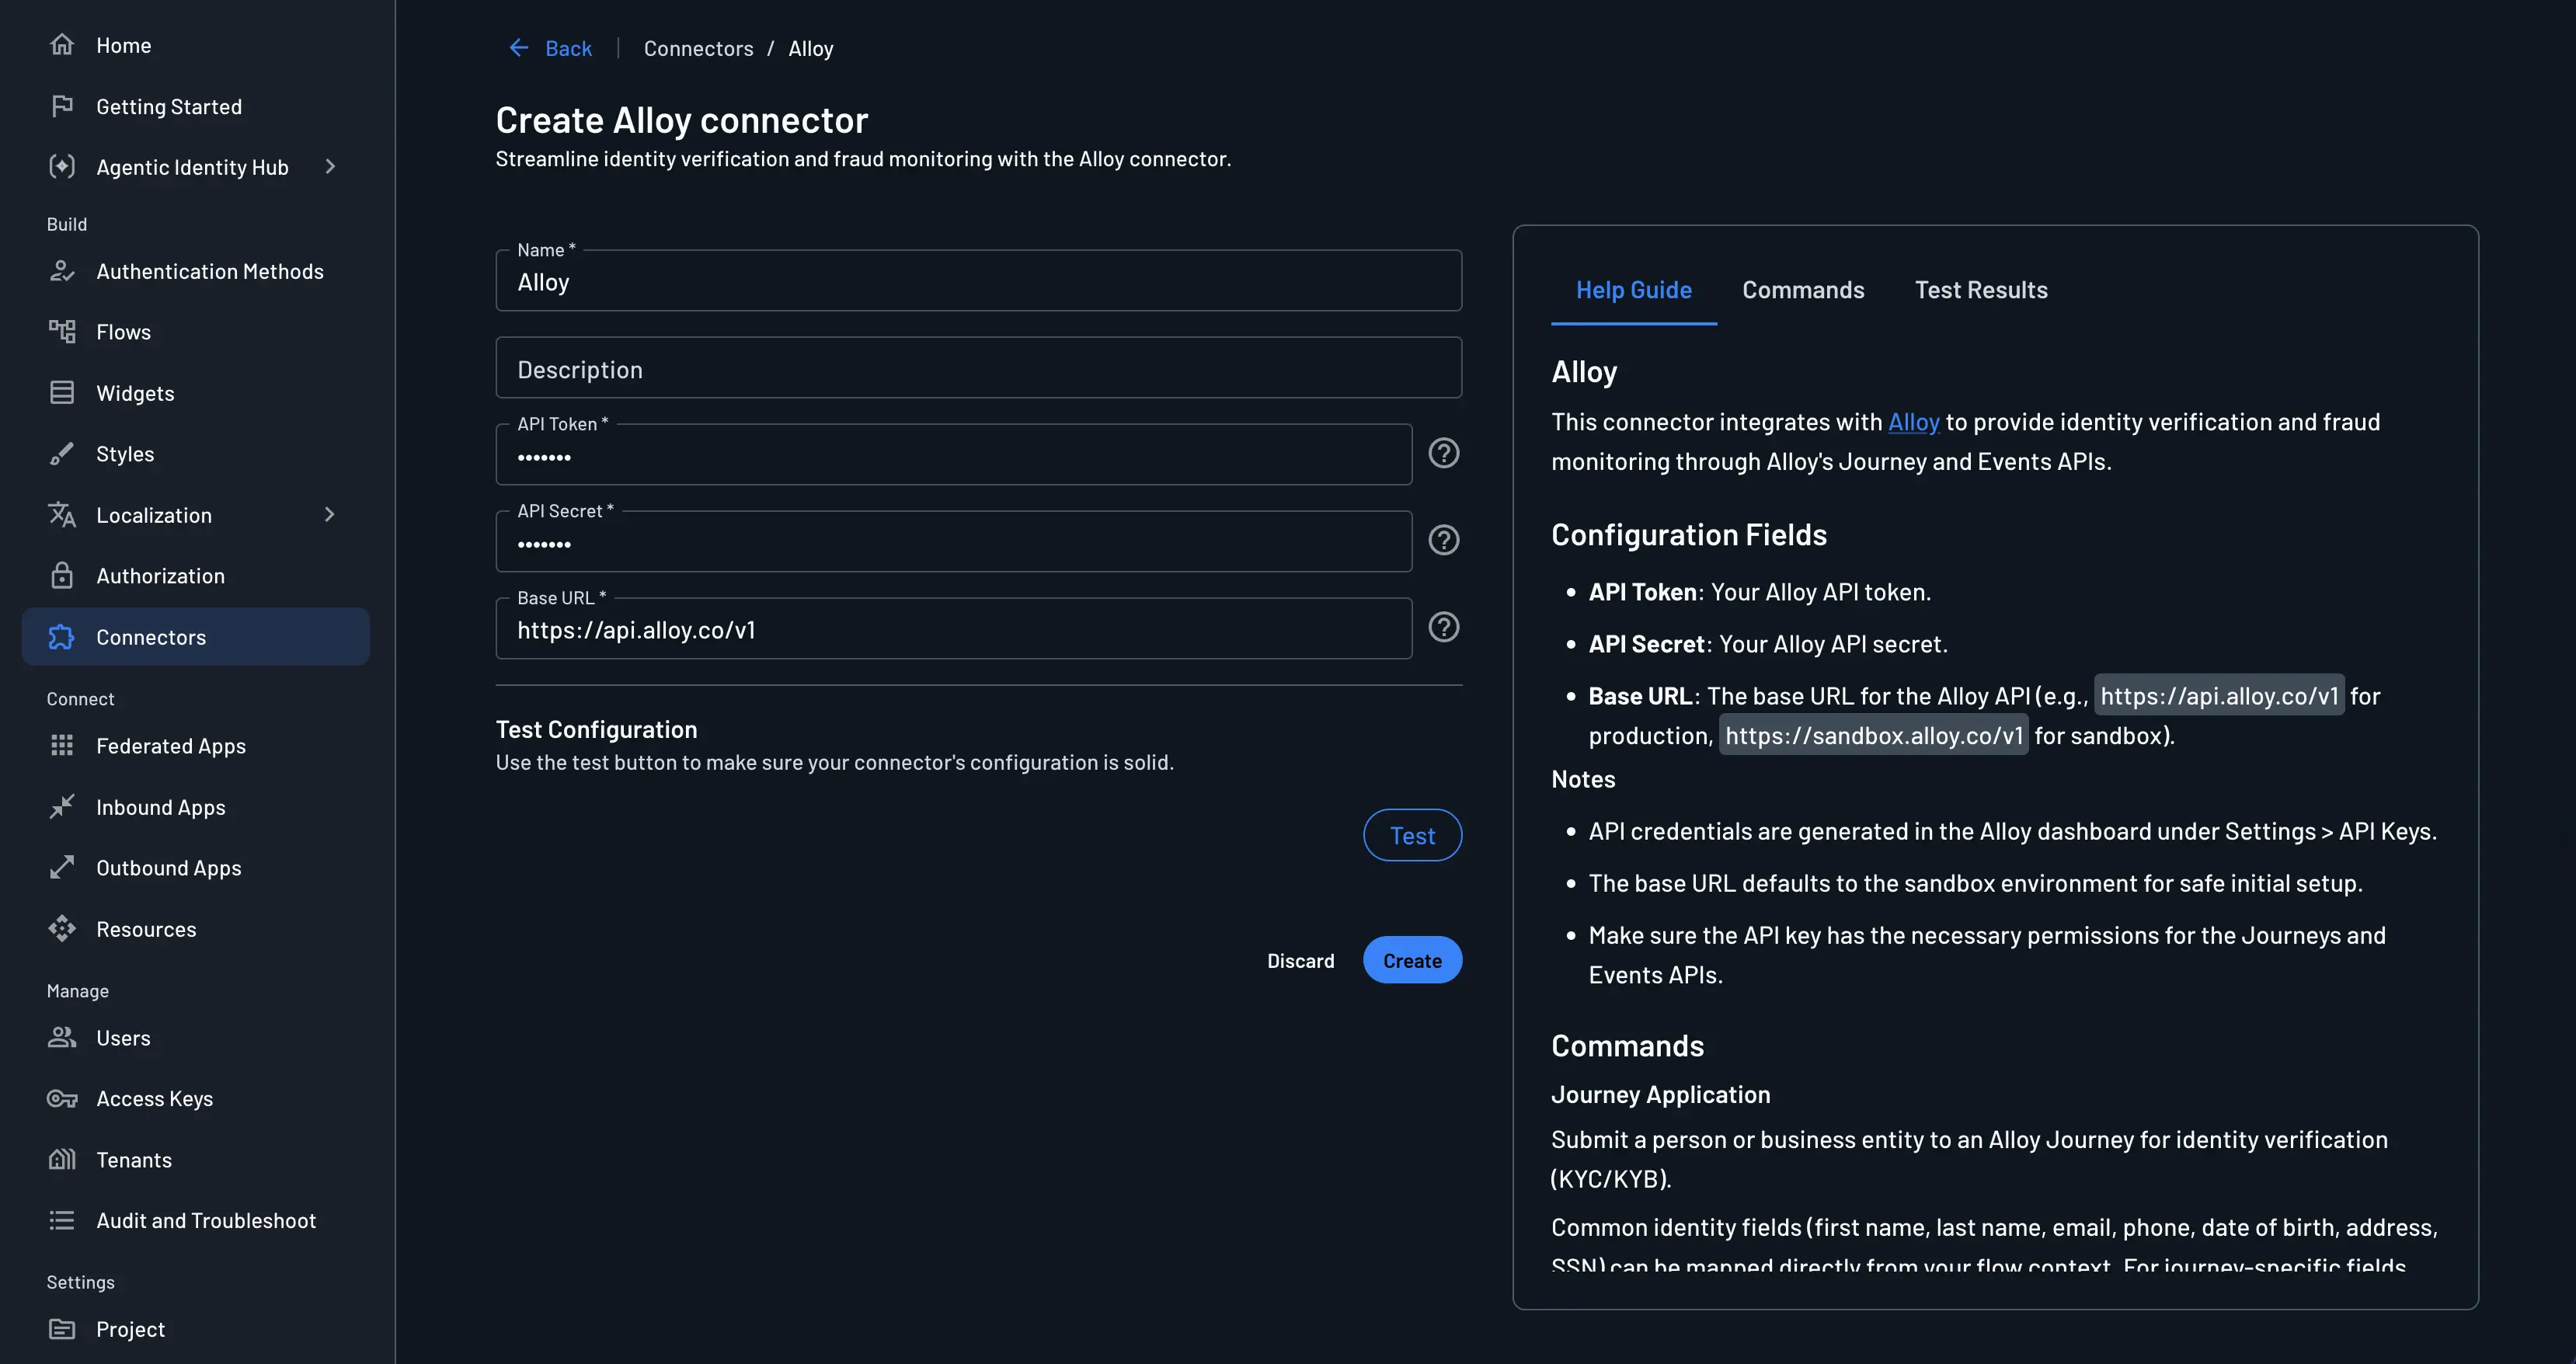Click the Project settings icon
The height and width of the screenshot is (1364, 2576).
pos(62,1329)
